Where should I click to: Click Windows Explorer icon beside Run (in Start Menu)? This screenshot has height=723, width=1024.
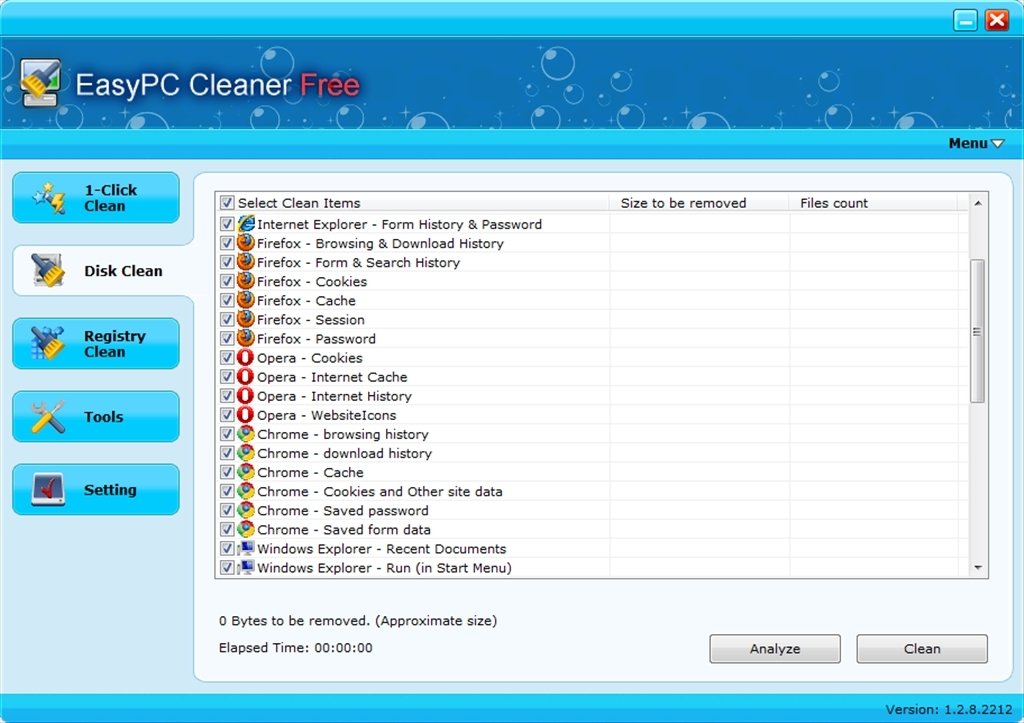[246, 567]
